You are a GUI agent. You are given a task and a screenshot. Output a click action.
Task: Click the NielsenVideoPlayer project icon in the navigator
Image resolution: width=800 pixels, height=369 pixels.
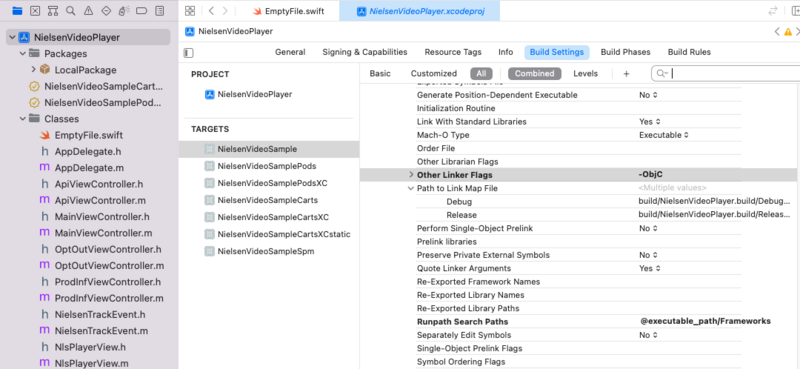tap(23, 37)
